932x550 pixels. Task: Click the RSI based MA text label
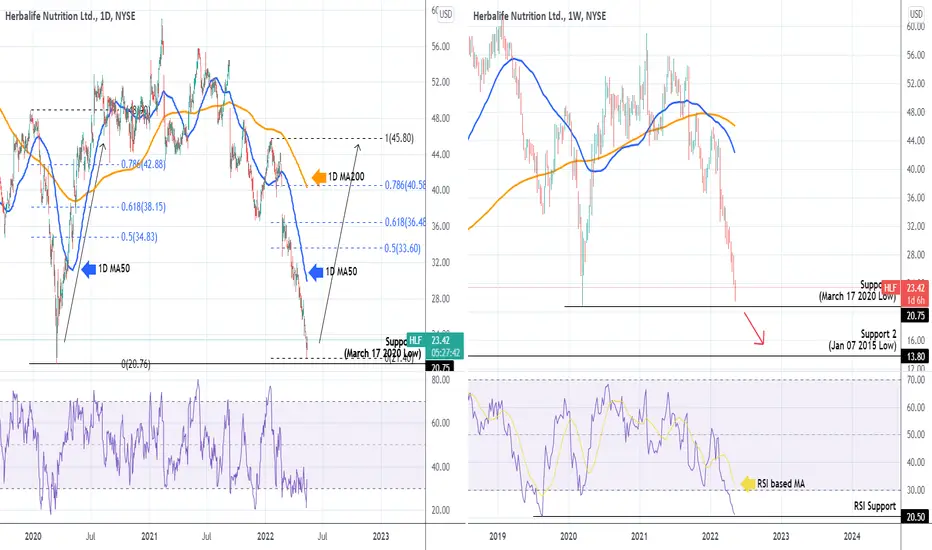[781, 484]
